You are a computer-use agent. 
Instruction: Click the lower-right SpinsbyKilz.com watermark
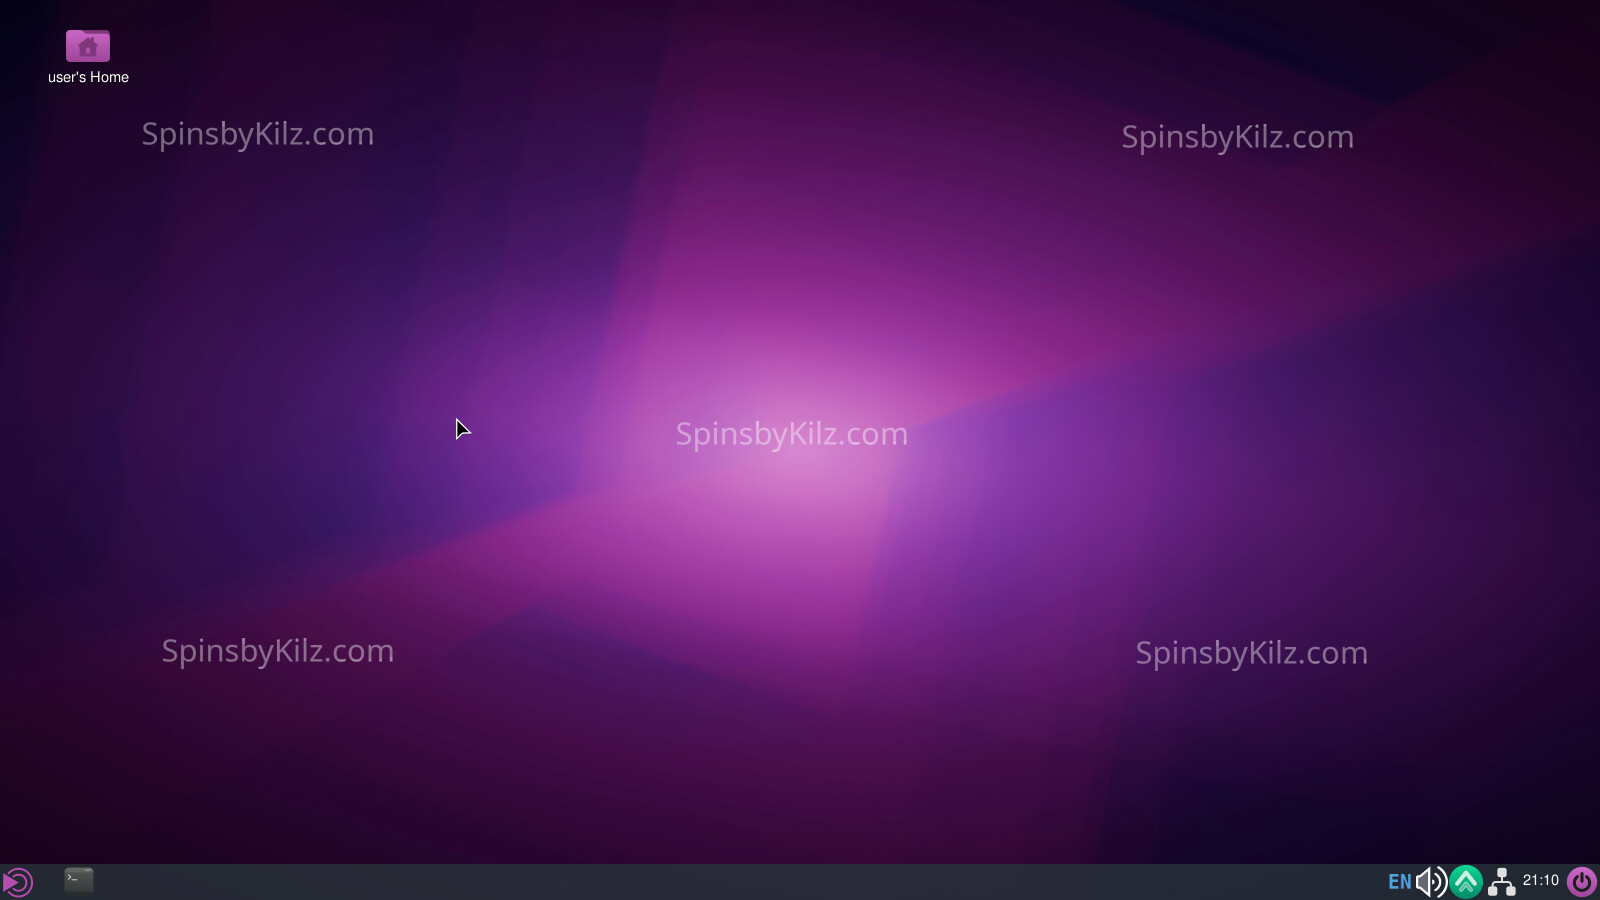point(1251,653)
